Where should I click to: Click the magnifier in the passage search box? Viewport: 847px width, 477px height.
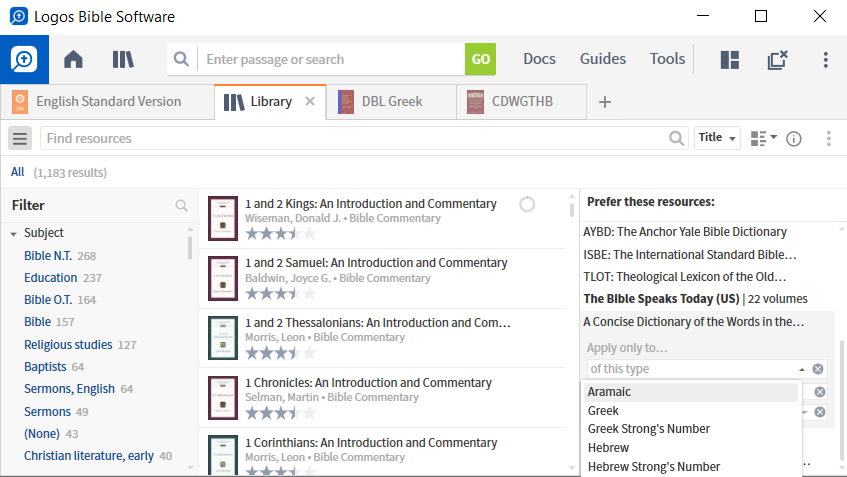(x=182, y=59)
